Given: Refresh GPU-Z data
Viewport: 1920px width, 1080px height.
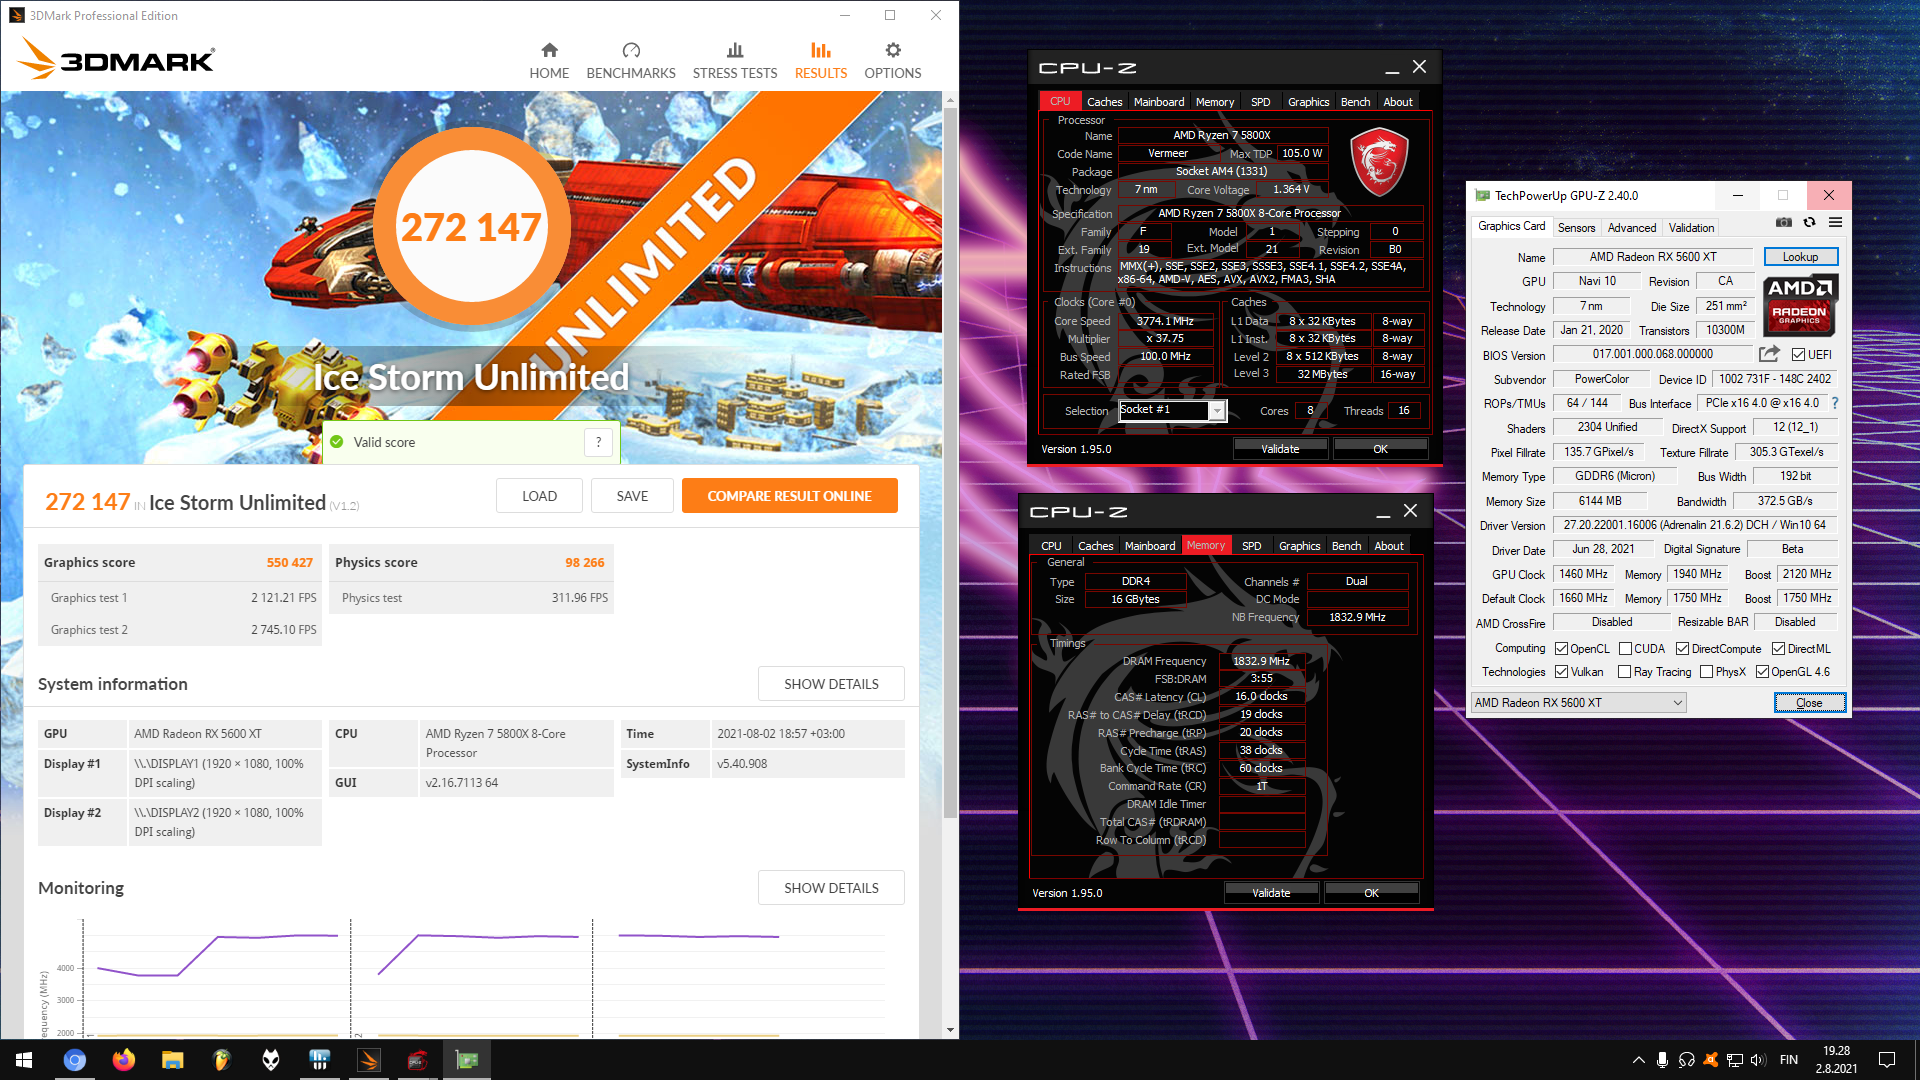Looking at the screenshot, I should click(1809, 222).
